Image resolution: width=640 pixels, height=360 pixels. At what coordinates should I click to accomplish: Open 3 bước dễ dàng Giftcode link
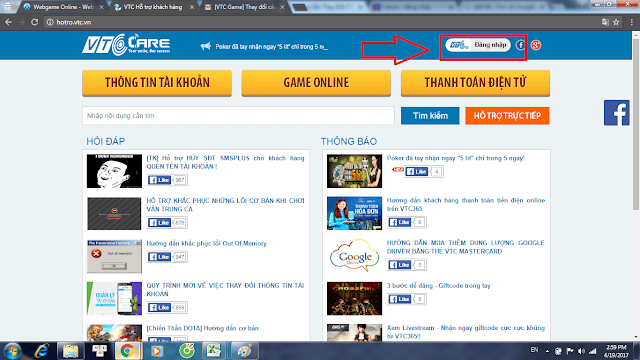pyautogui.click(x=439, y=286)
